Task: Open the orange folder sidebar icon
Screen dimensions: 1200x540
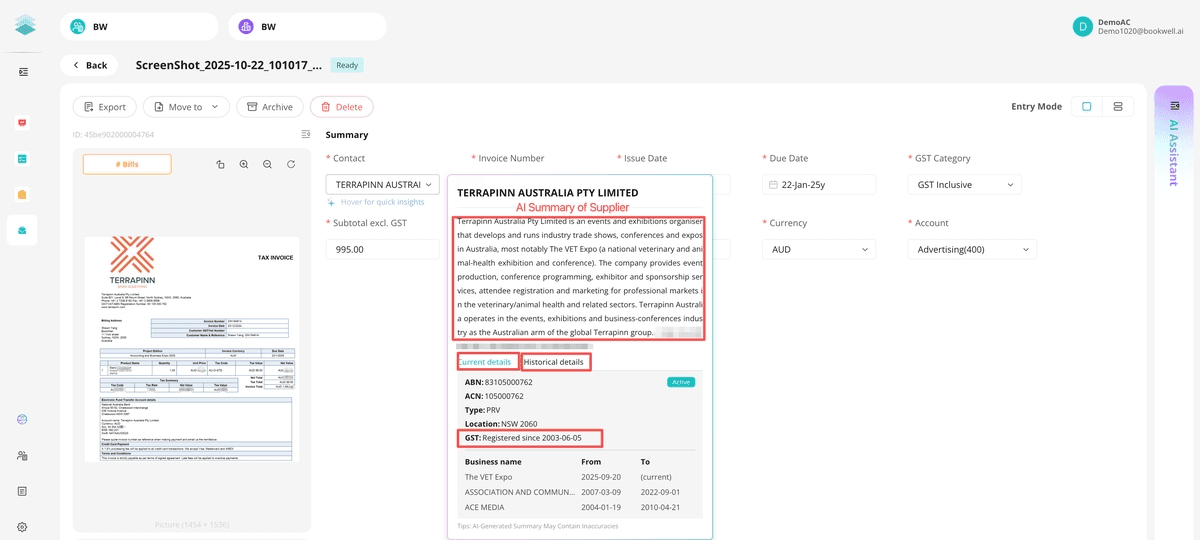Action: tap(22, 194)
